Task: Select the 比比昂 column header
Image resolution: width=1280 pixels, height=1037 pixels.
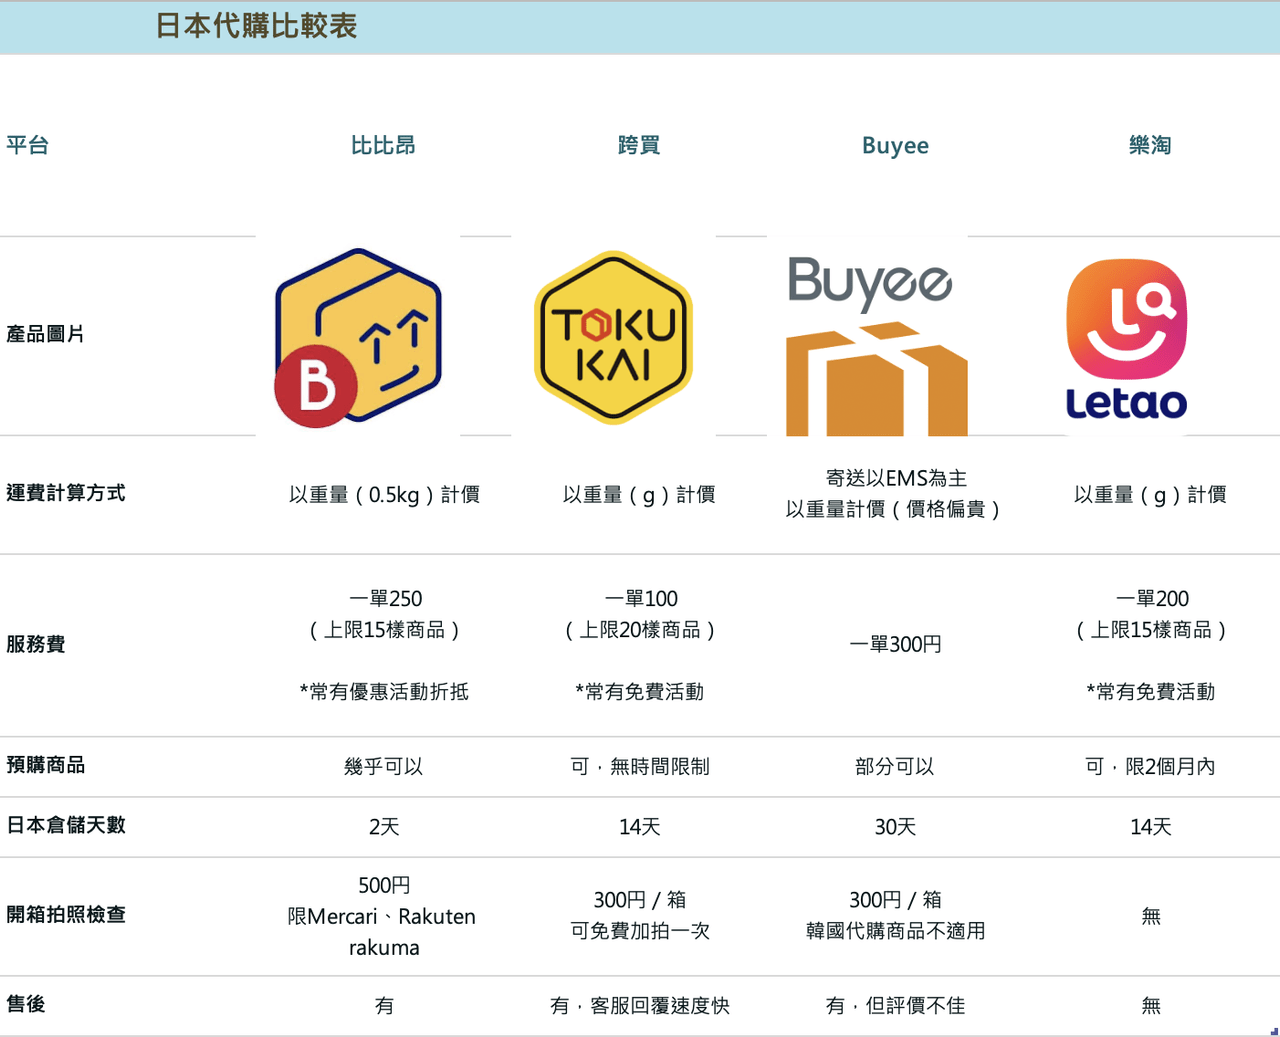Action: [383, 146]
